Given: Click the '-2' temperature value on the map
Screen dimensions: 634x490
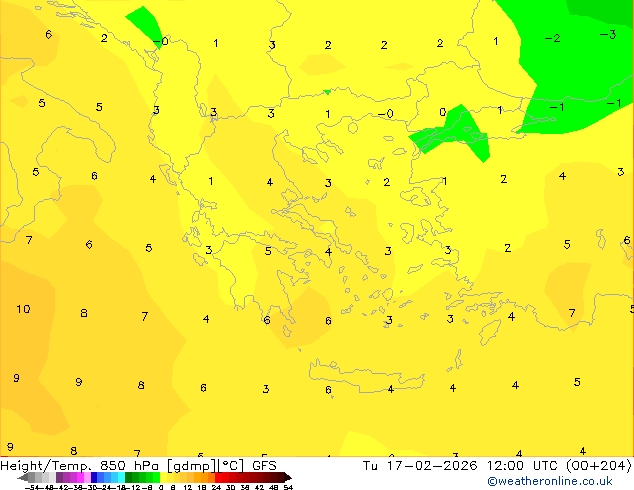Looking at the screenshot, I should click(x=552, y=38).
